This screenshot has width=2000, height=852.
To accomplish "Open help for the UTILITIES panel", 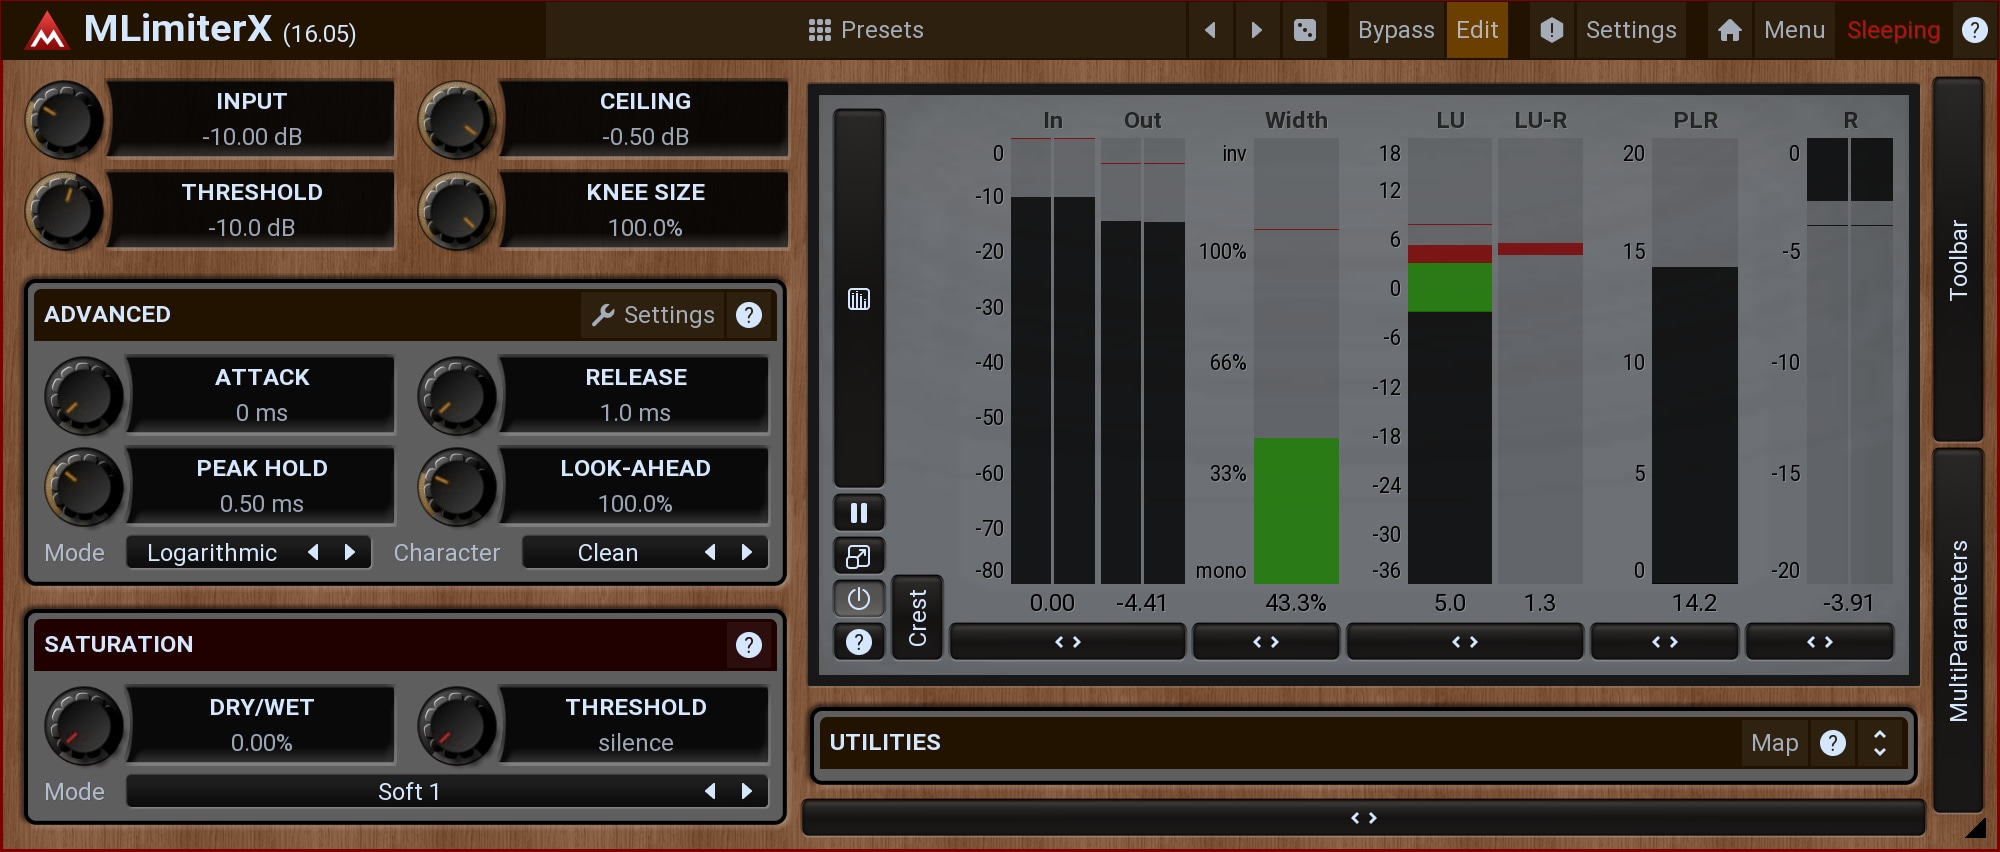I will tap(1833, 743).
